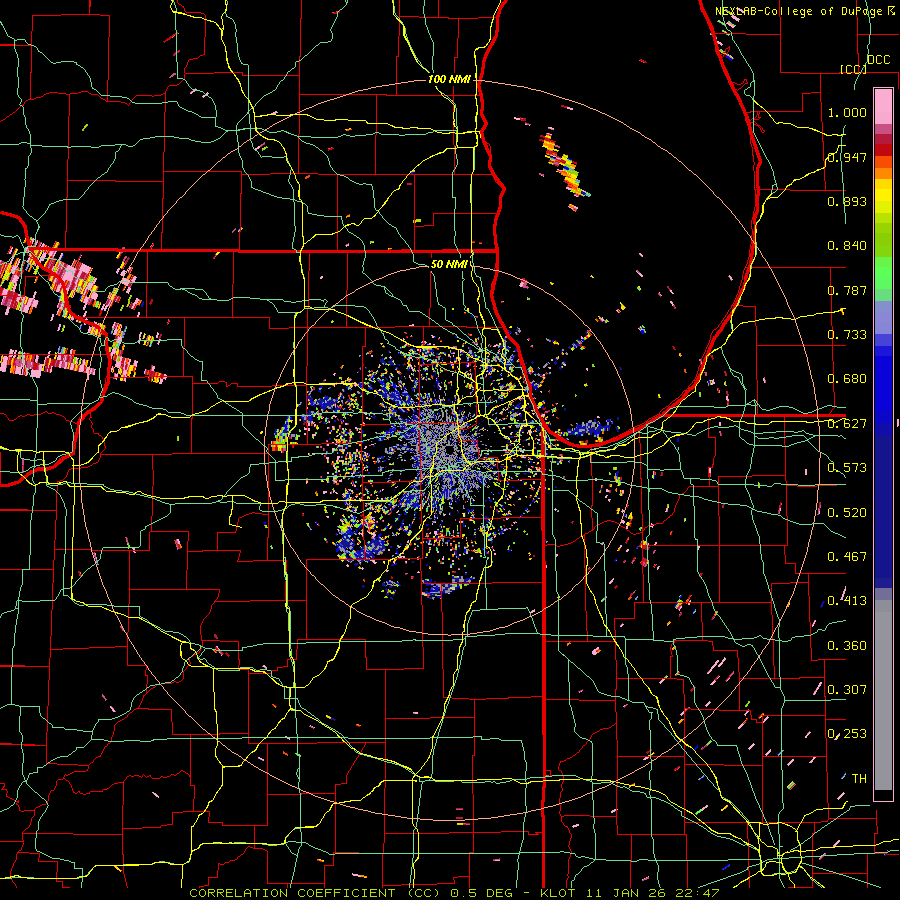Select the 0.573 scale value
The image size is (900, 900).
pos(847,468)
